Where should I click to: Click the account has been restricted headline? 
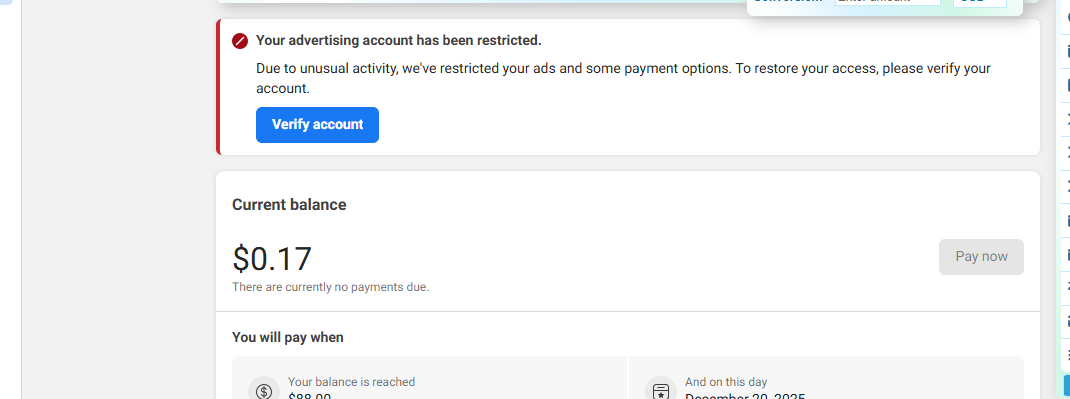point(399,40)
